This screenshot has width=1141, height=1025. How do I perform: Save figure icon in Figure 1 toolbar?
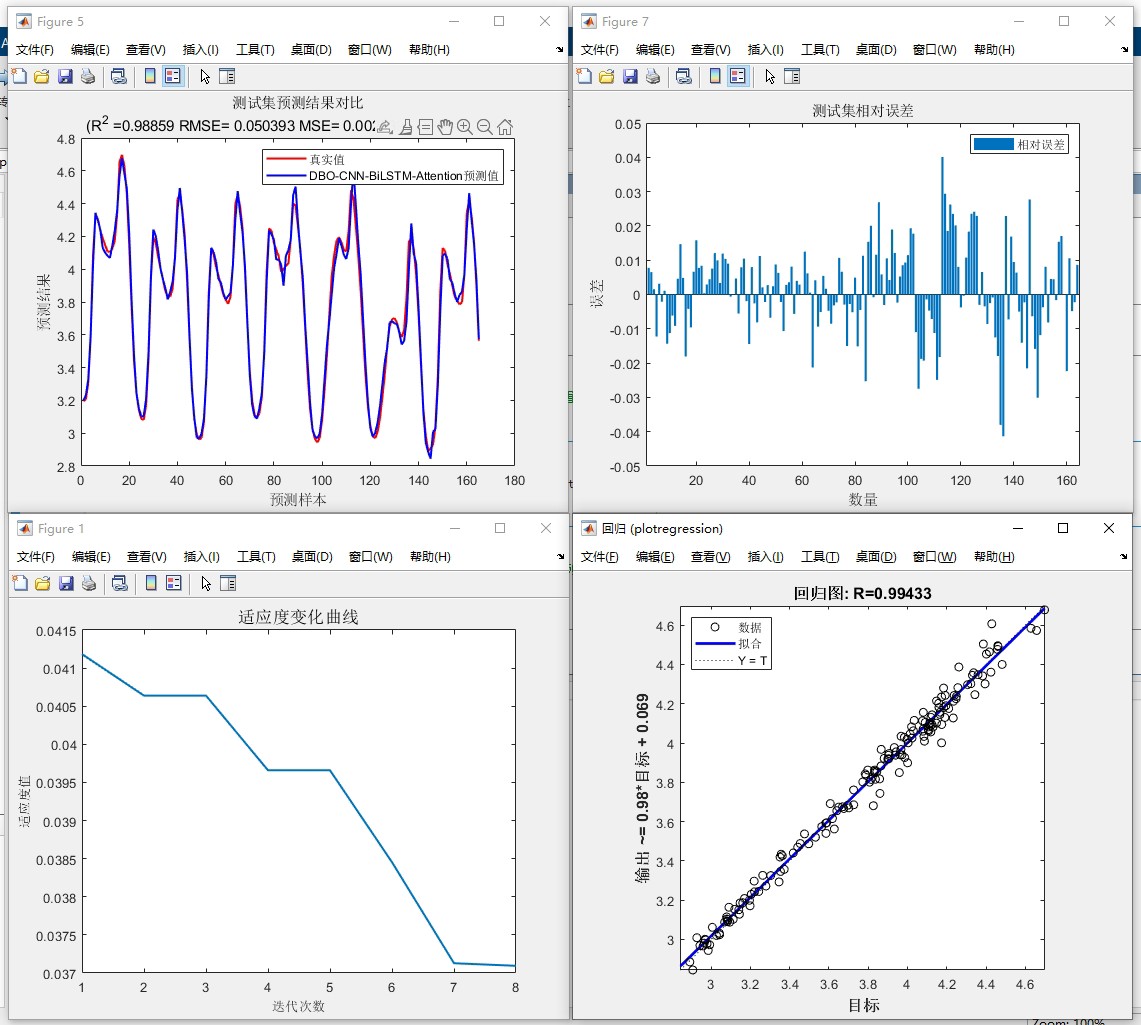pyautogui.click(x=65, y=583)
